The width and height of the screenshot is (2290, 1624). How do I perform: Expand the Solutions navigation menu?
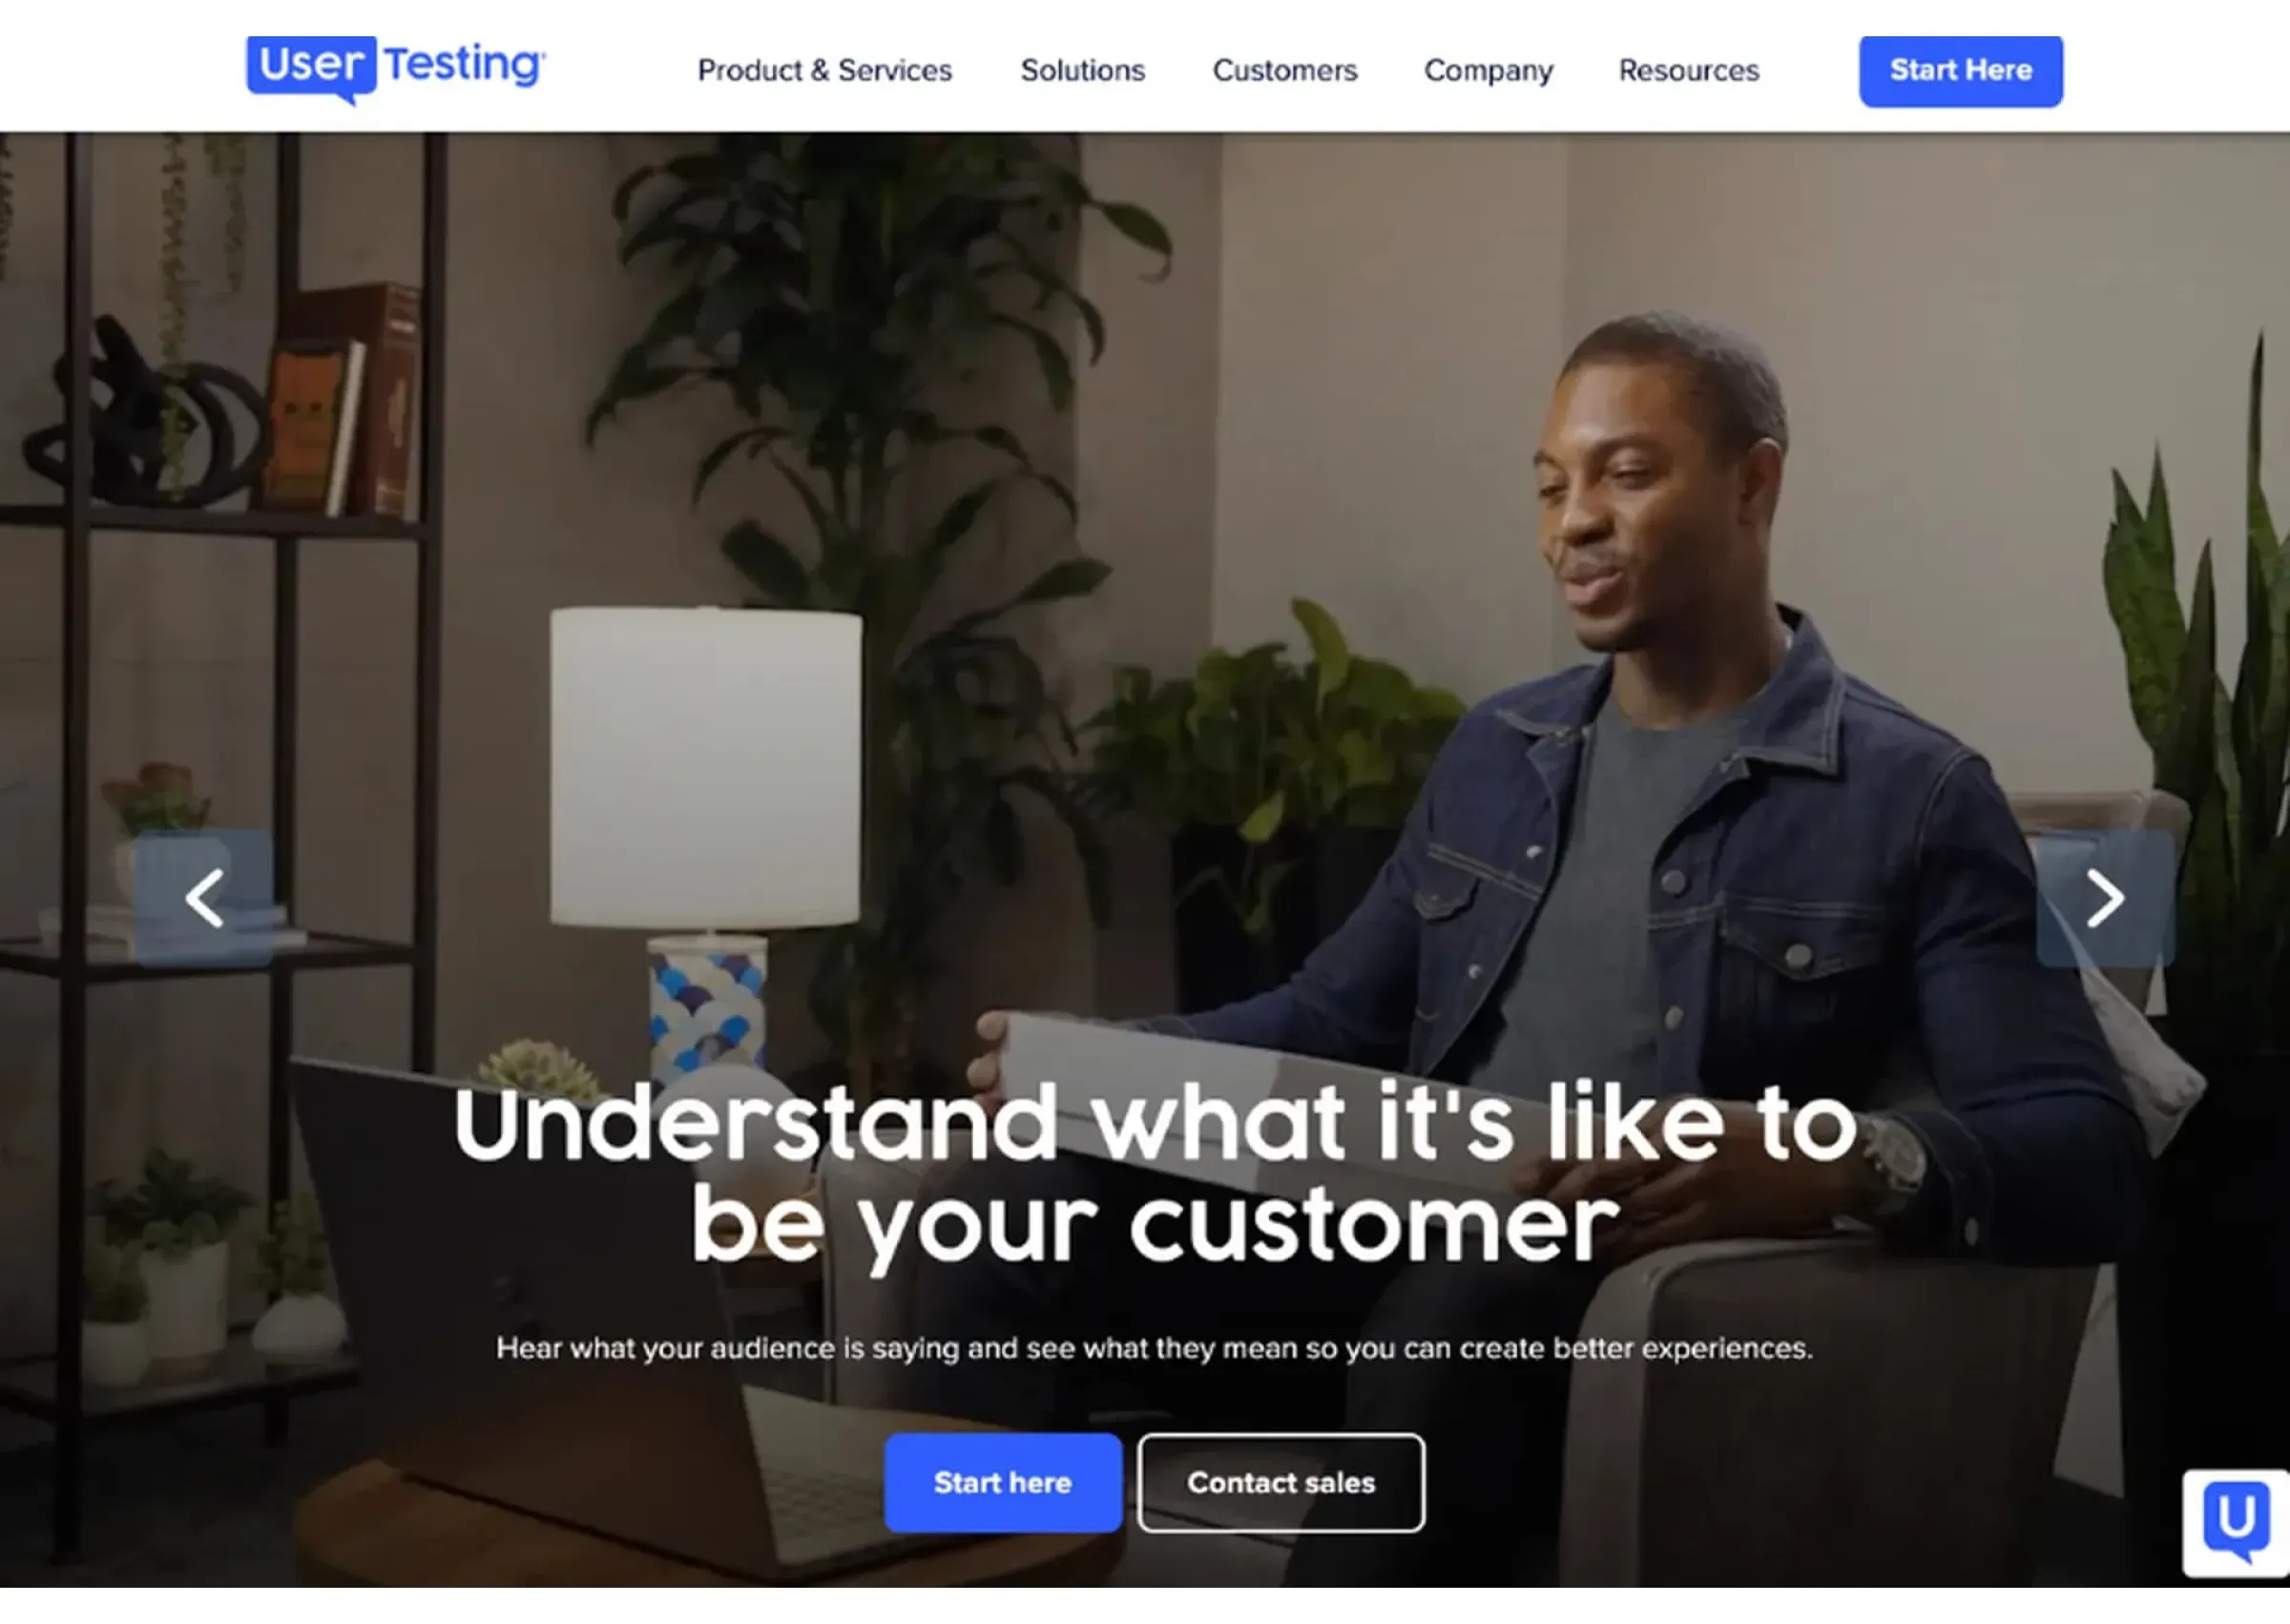pos(1082,70)
